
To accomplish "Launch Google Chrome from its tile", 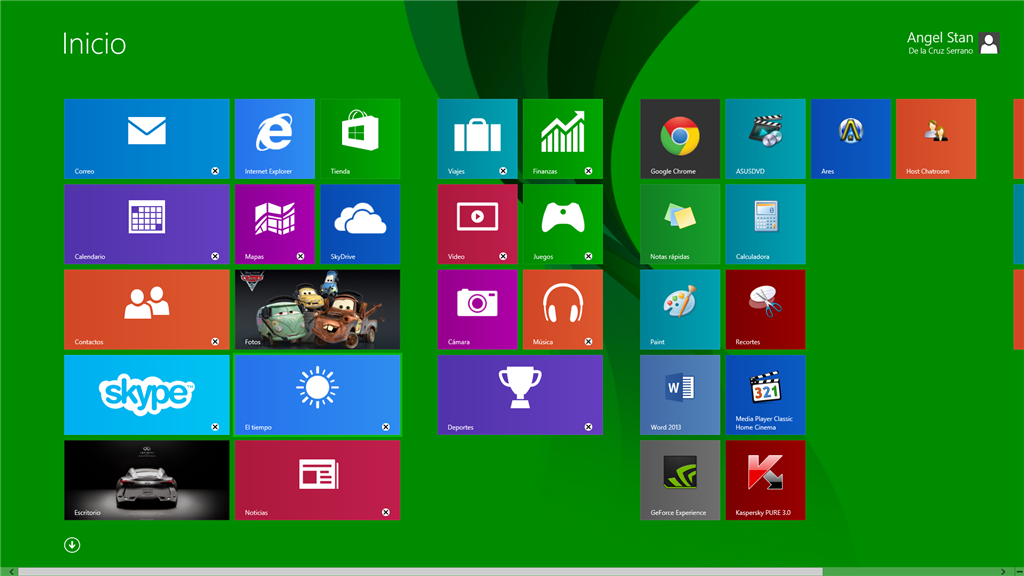I will [x=680, y=138].
